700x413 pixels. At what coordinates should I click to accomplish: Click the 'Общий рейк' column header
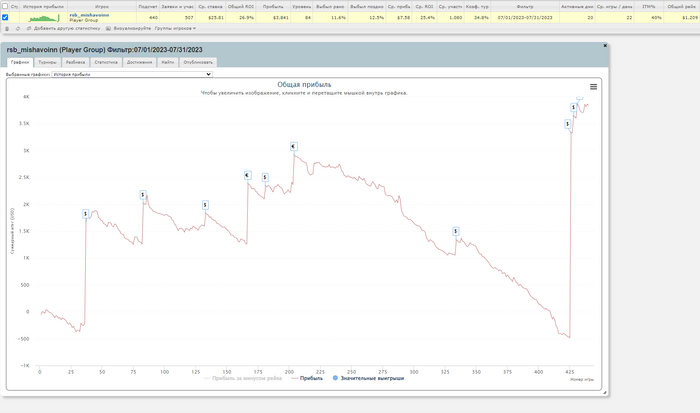click(x=682, y=7)
